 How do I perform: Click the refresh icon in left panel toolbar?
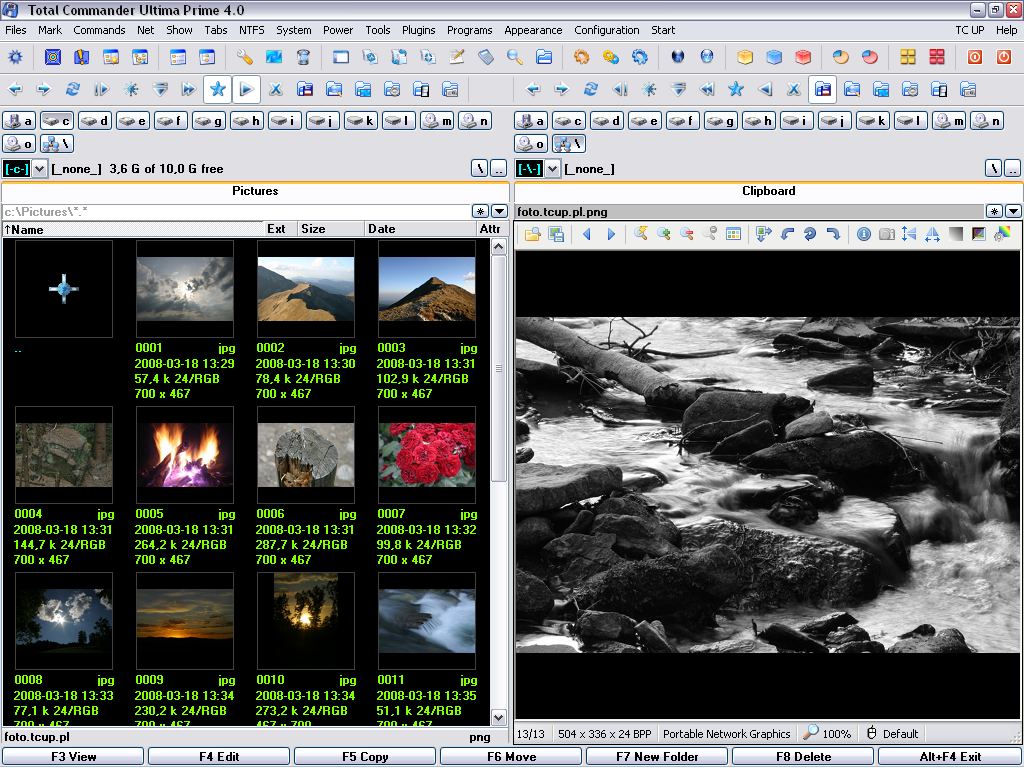coord(72,89)
